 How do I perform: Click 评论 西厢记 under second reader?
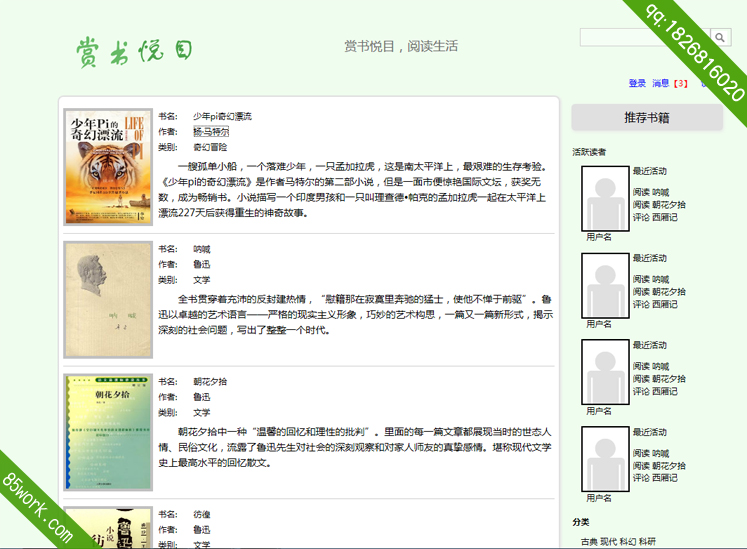655,305
